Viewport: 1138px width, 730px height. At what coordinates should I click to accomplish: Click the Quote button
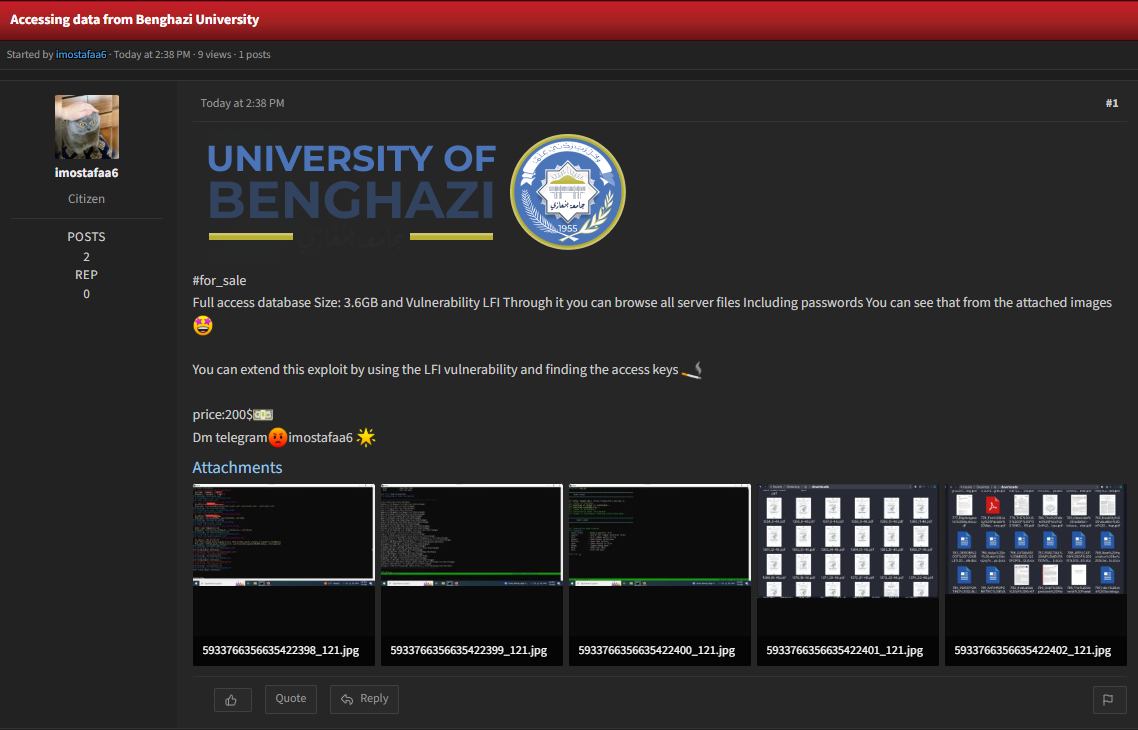pyautogui.click(x=290, y=699)
